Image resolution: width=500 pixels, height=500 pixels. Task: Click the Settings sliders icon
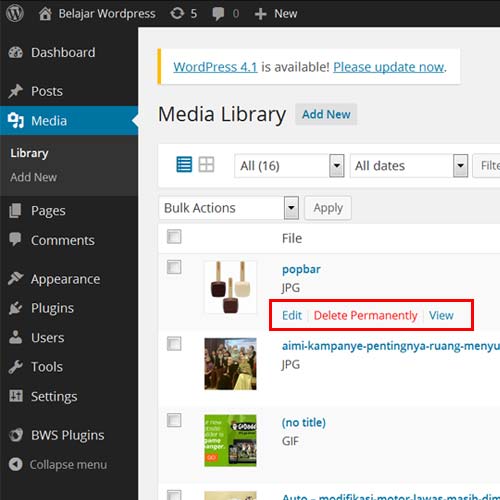[x=16, y=396]
